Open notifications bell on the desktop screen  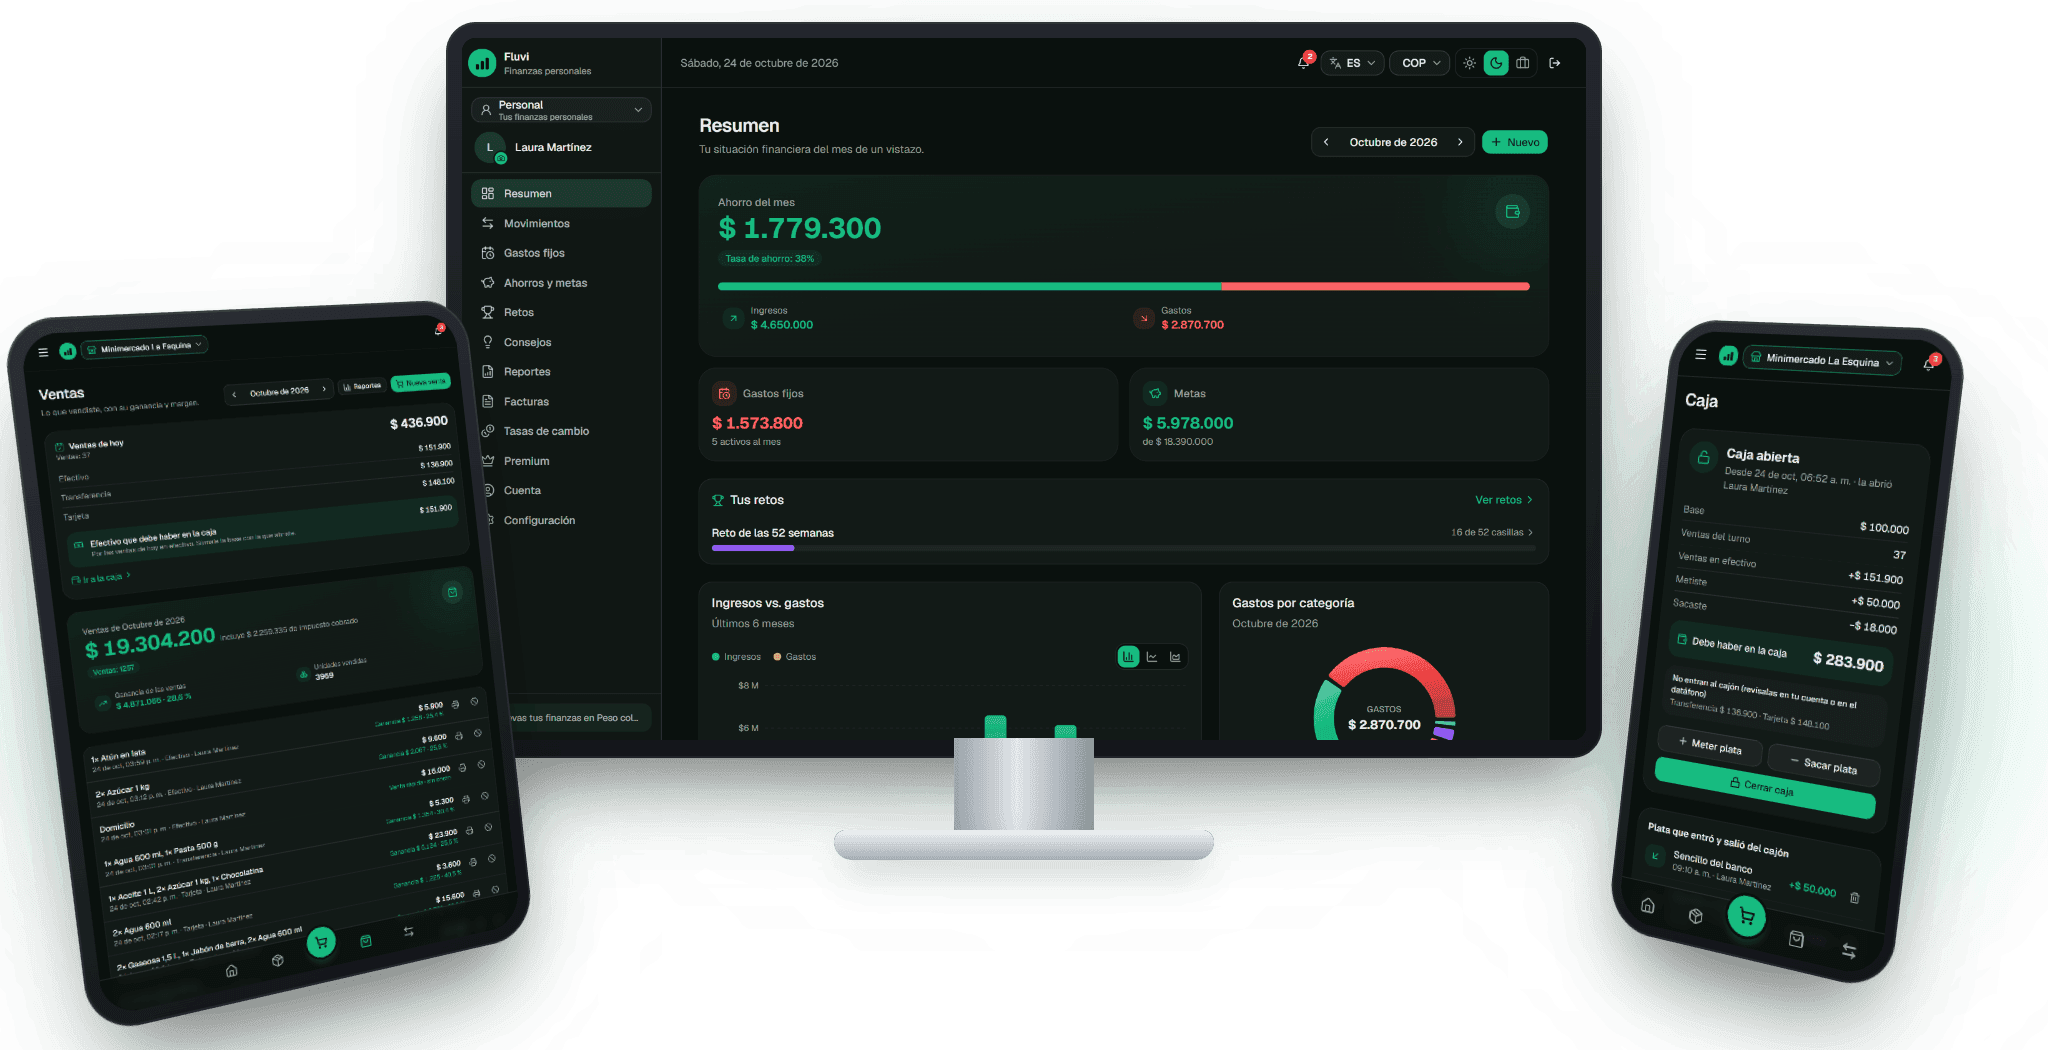[x=1303, y=62]
